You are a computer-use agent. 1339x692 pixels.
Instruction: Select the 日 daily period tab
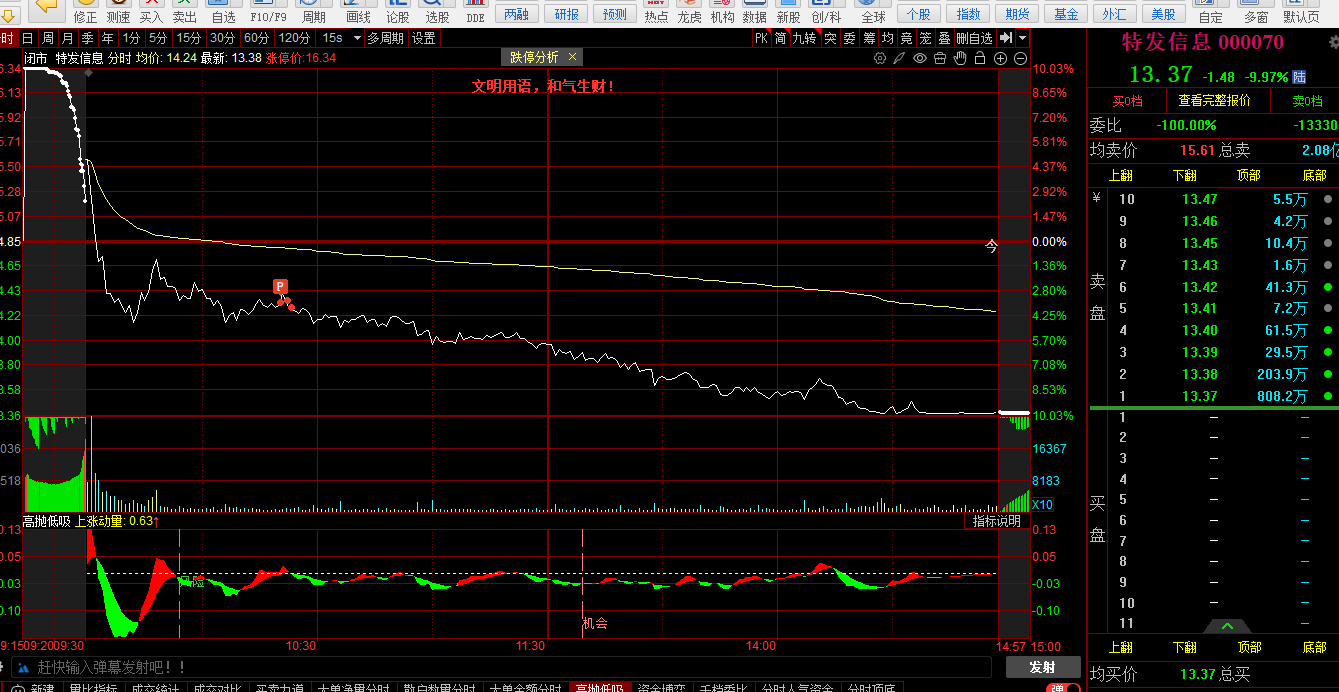(27, 38)
